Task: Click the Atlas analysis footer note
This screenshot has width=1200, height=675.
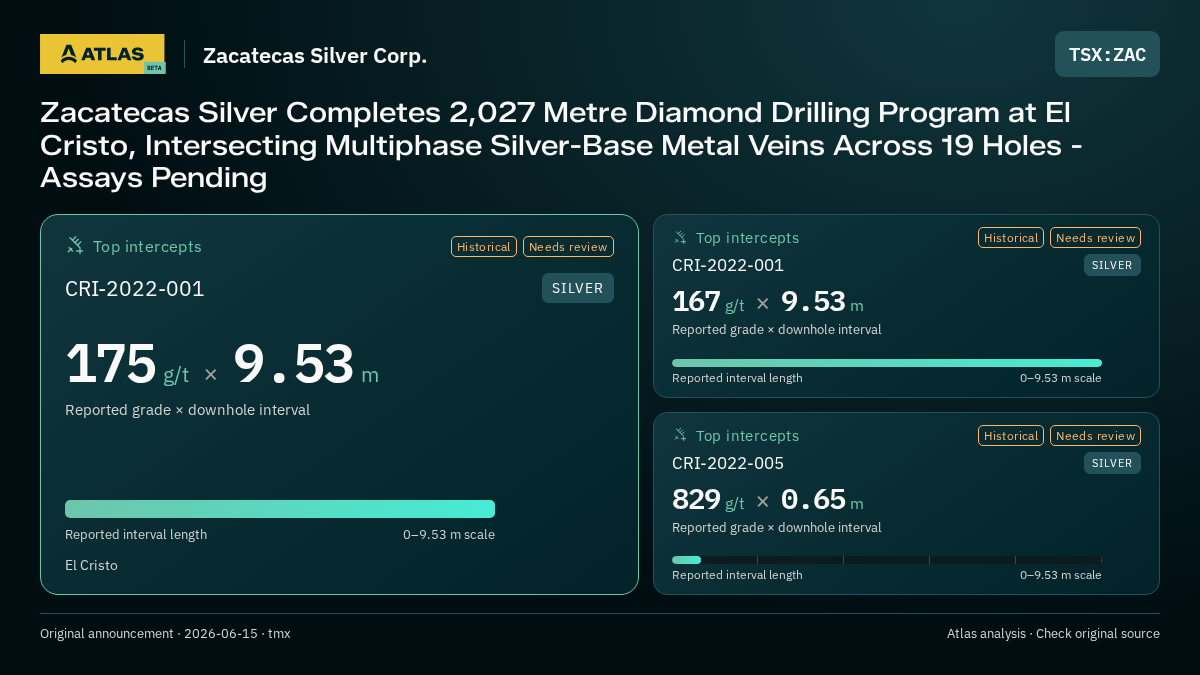Action: click(1053, 633)
